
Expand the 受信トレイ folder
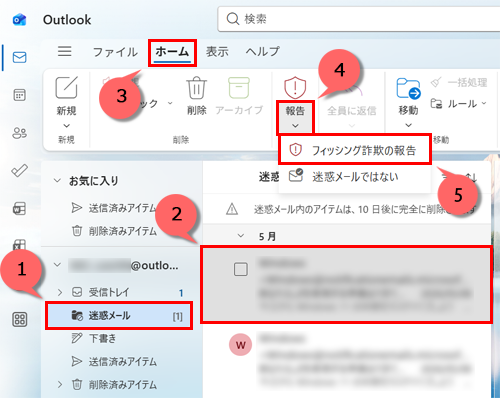[60, 292]
